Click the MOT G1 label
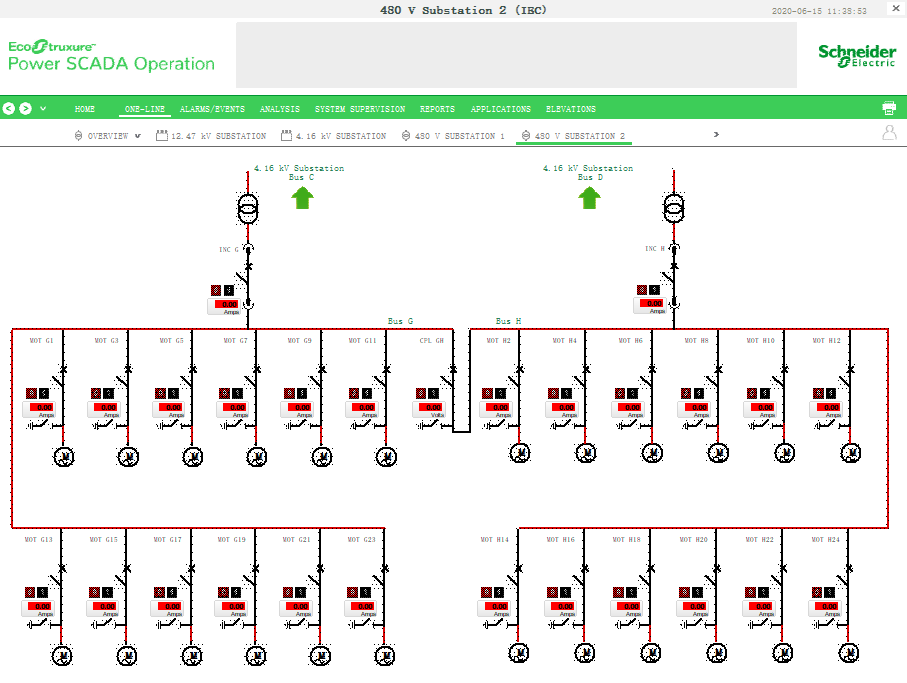The image size is (907, 683). tap(41, 341)
